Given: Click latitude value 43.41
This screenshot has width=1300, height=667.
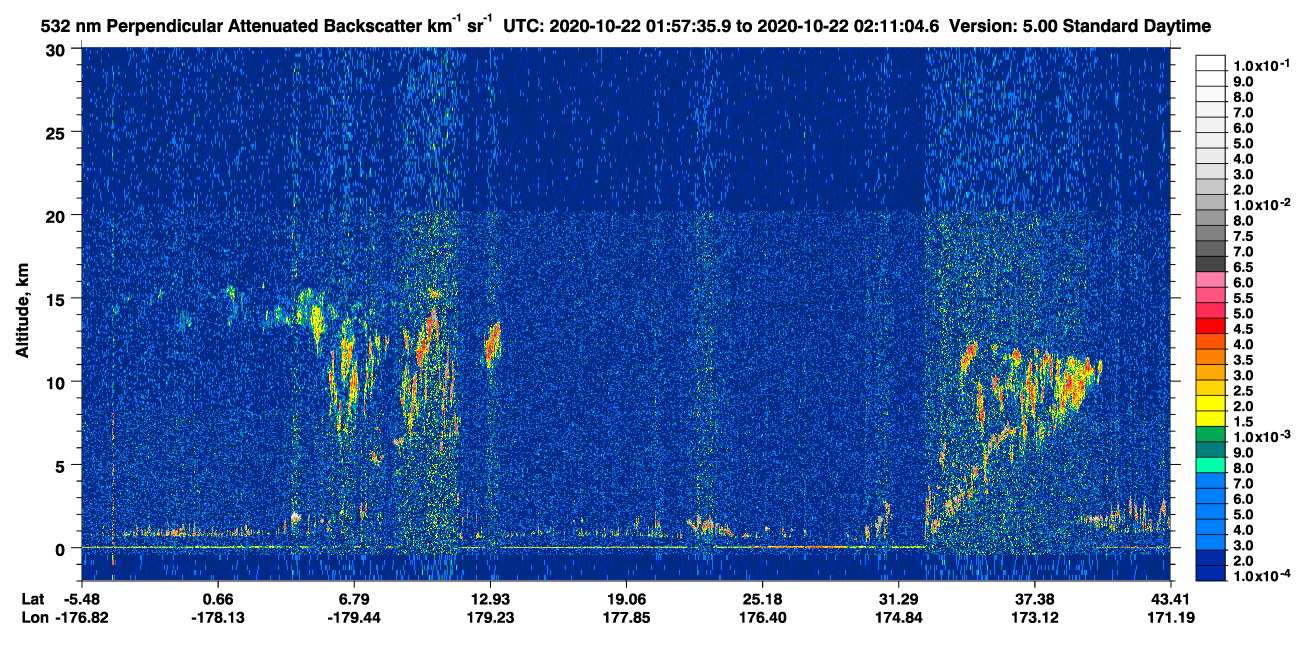Looking at the screenshot, I should click(1170, 598).
